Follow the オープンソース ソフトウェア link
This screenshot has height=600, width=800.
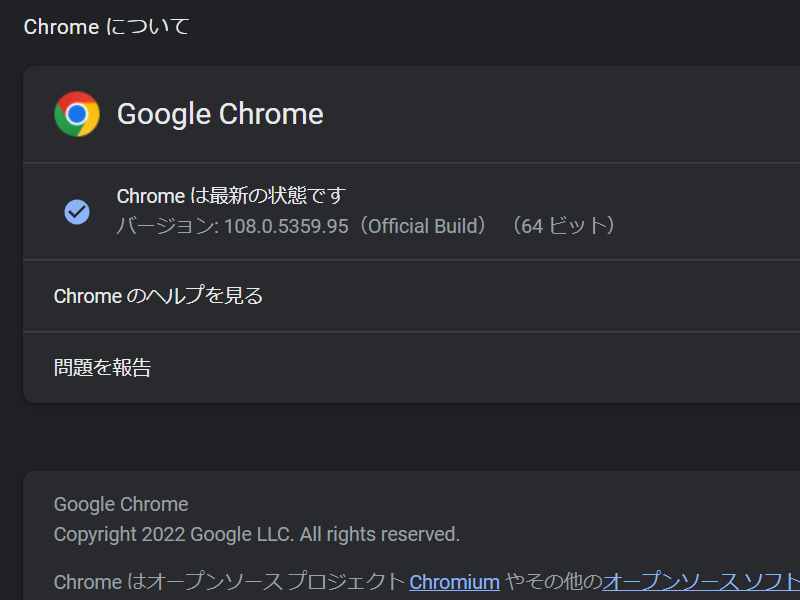coord(700,582)
